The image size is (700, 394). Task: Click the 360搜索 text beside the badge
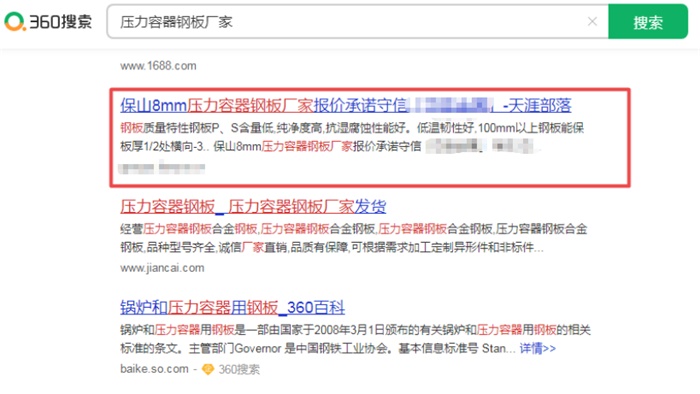click(x=239, y=369)
